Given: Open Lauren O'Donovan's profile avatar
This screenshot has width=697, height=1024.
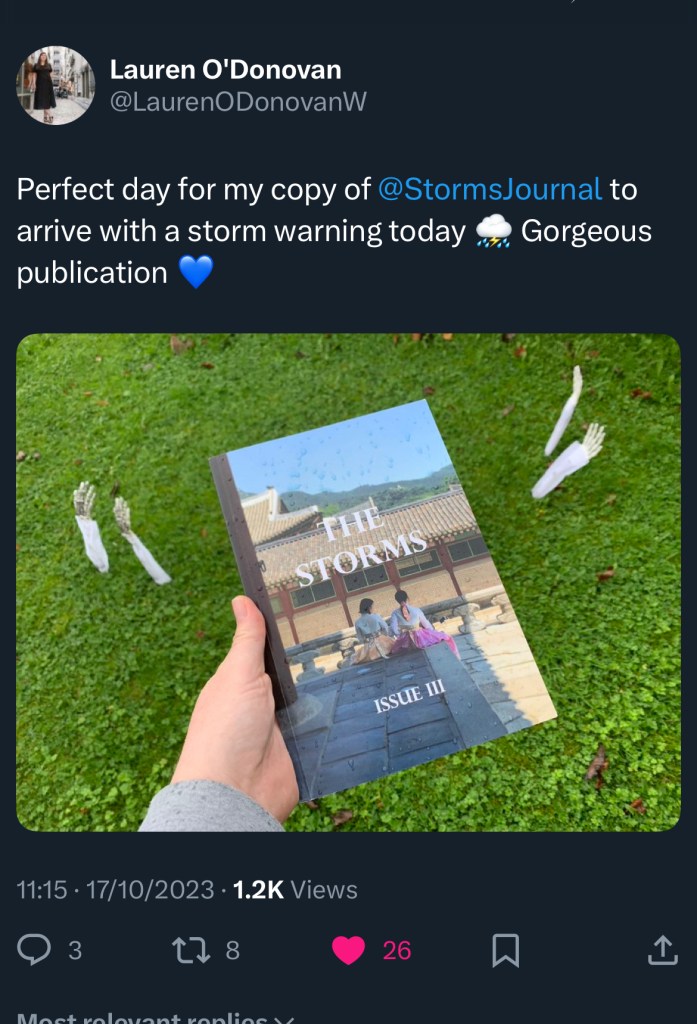Looking at the screenshot, I should tap(55, 85).
